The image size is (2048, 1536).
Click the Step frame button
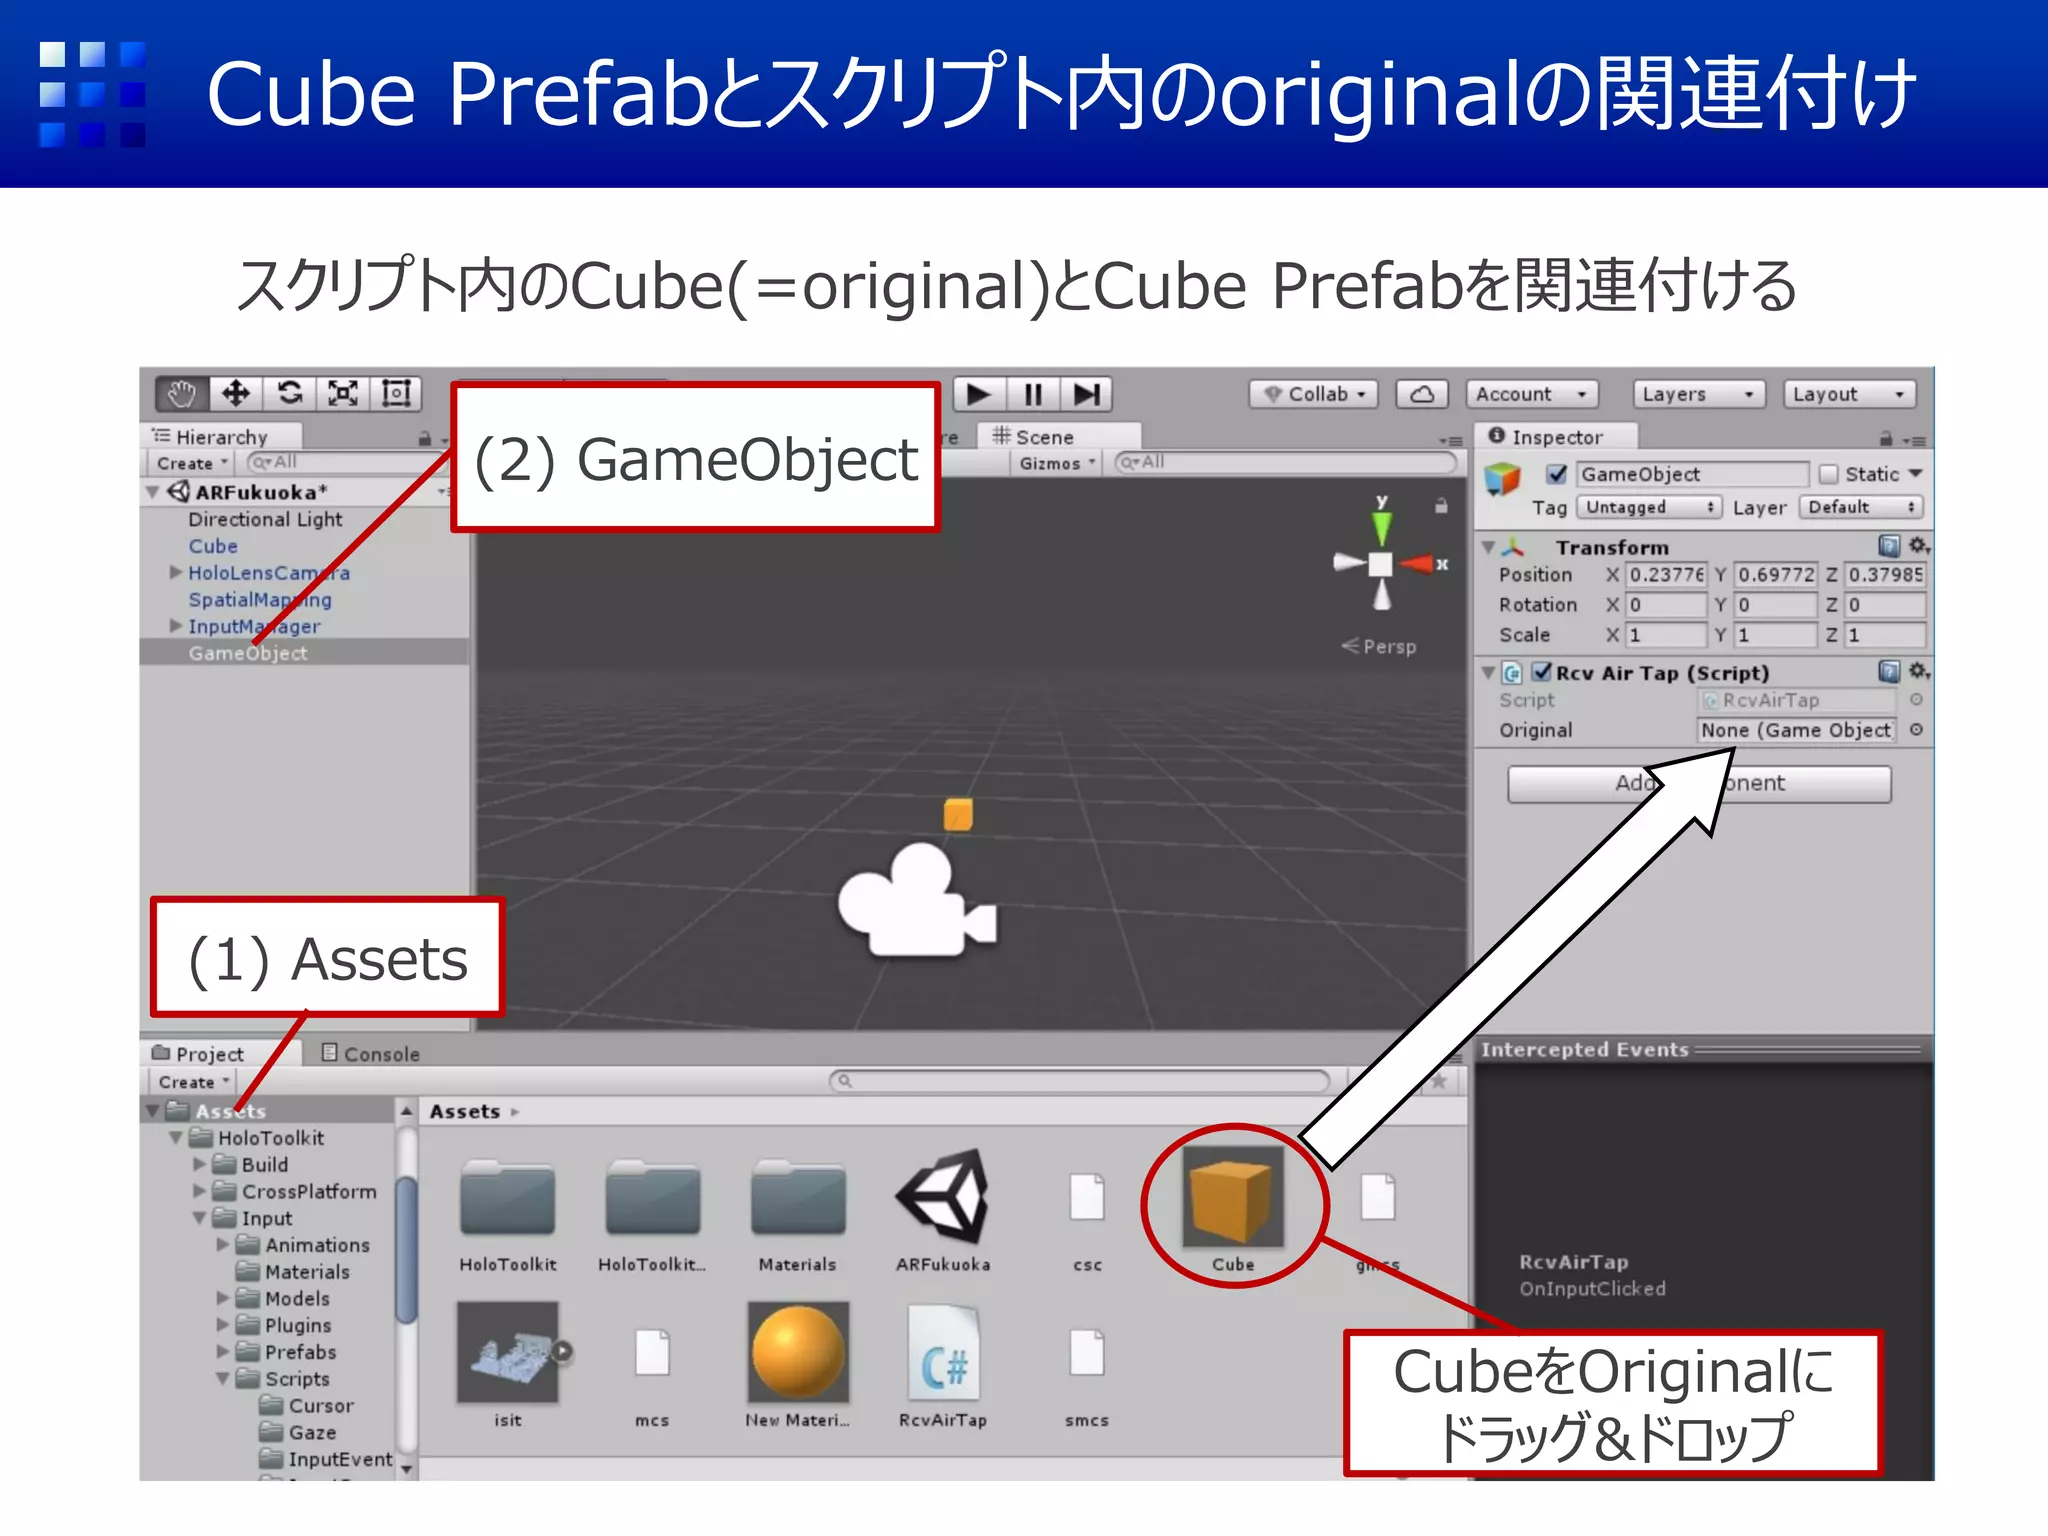click(1087, 394)
